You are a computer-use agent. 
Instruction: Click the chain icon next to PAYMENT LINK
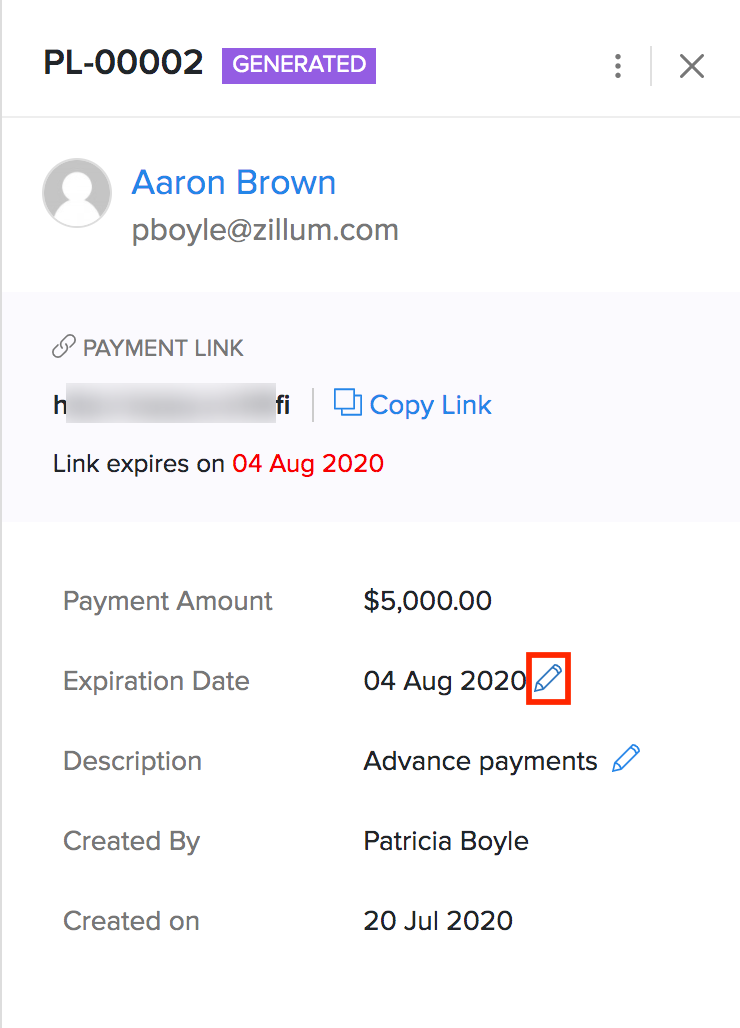[x=64, y=348]
